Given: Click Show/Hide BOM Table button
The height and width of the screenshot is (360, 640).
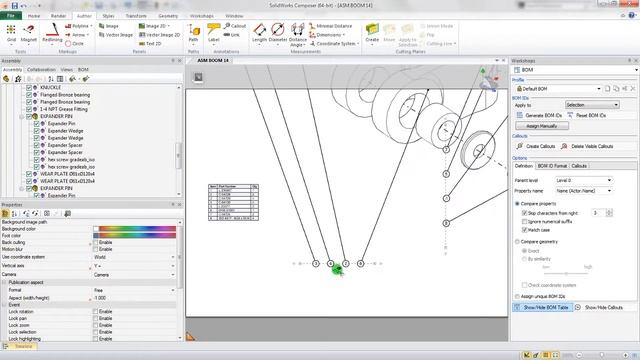Looking at the screenshot, I should 542,307.
